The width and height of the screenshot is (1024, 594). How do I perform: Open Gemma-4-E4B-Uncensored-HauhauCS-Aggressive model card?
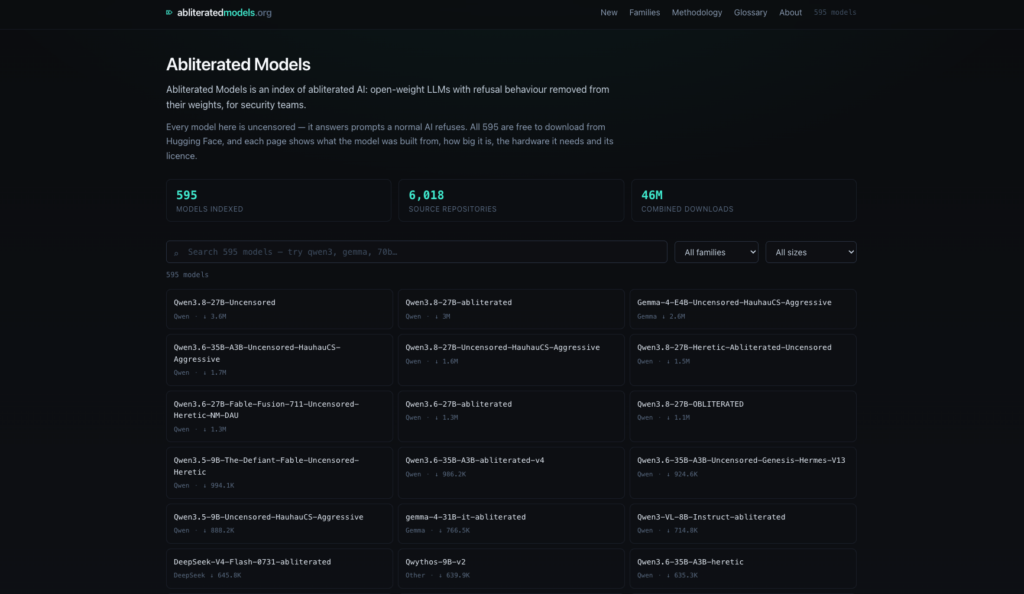pyautogui.click(x=743, y=309)
